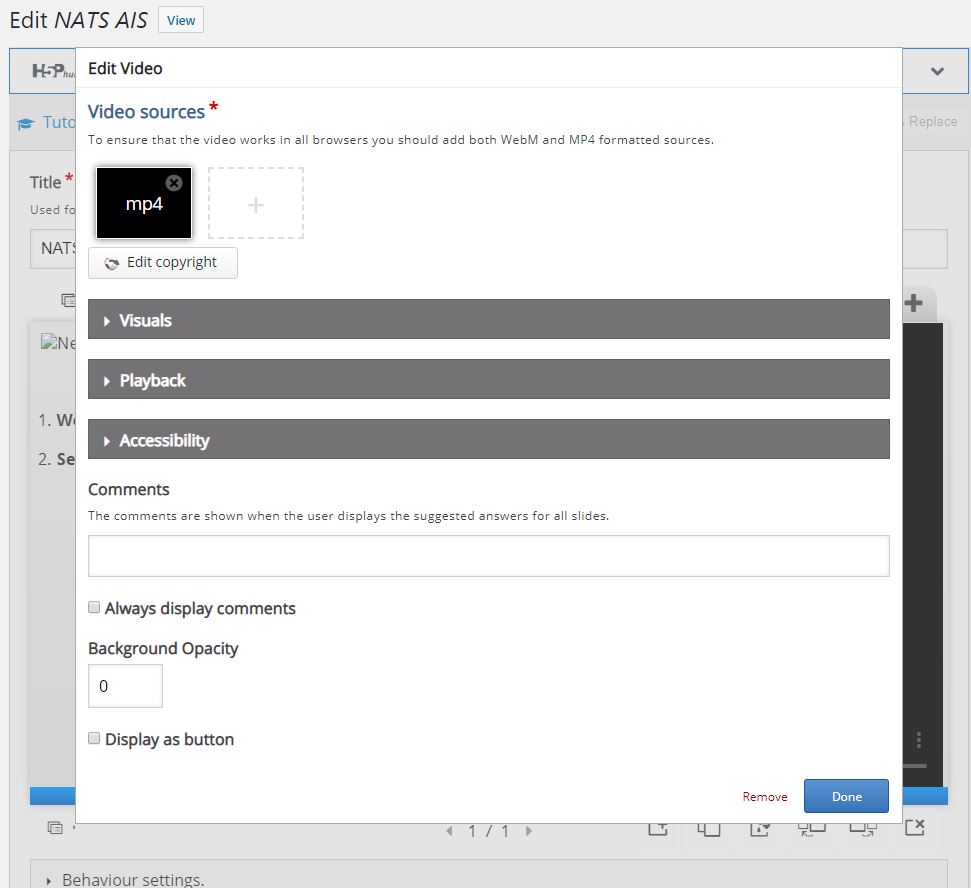Image resolution: width=971 pixels, height=888 pixels.
Task: Click the three-dot handle on the dark panel
Action: point(919,740)
